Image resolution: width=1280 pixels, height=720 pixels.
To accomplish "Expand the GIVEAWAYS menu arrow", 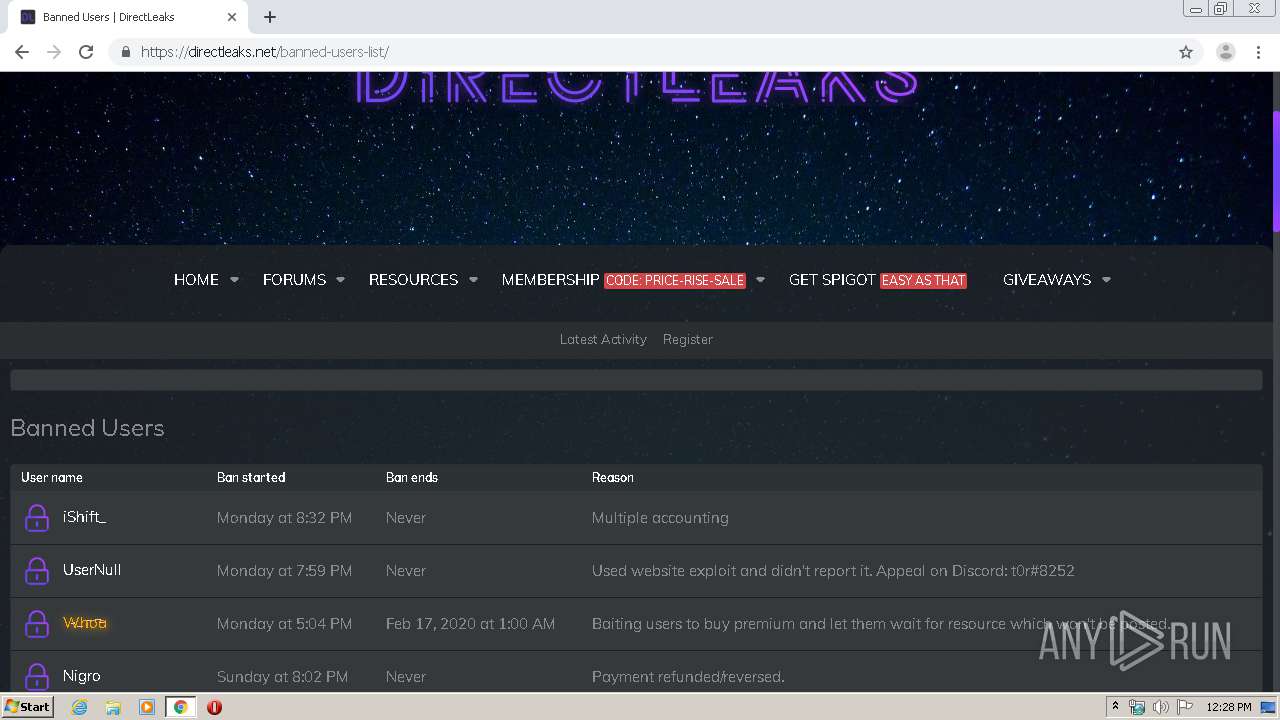I will click(x=1106, y=280).
